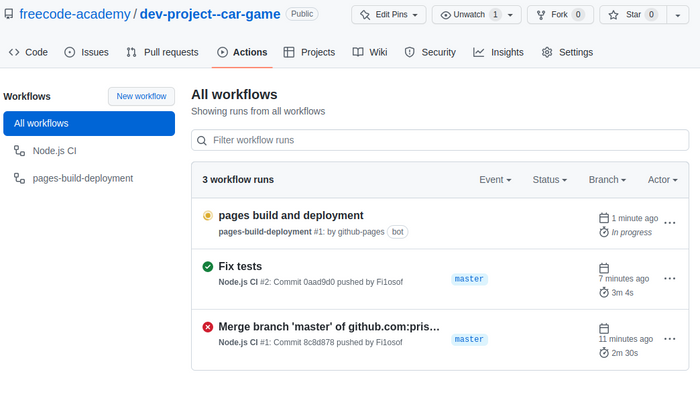
Task: Expand the Status filter dropdown
Action: tap(550, 179)
